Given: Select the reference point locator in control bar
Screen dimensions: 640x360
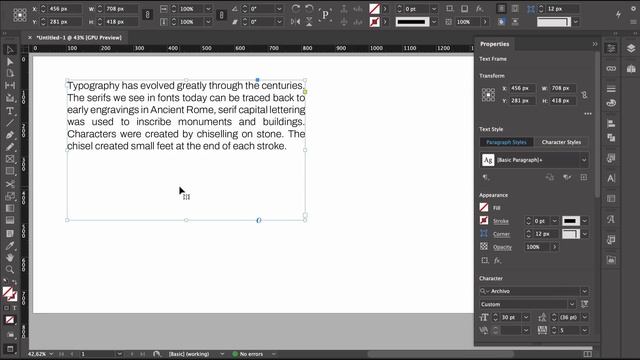Looking at the screenshot, I should 20,15.
